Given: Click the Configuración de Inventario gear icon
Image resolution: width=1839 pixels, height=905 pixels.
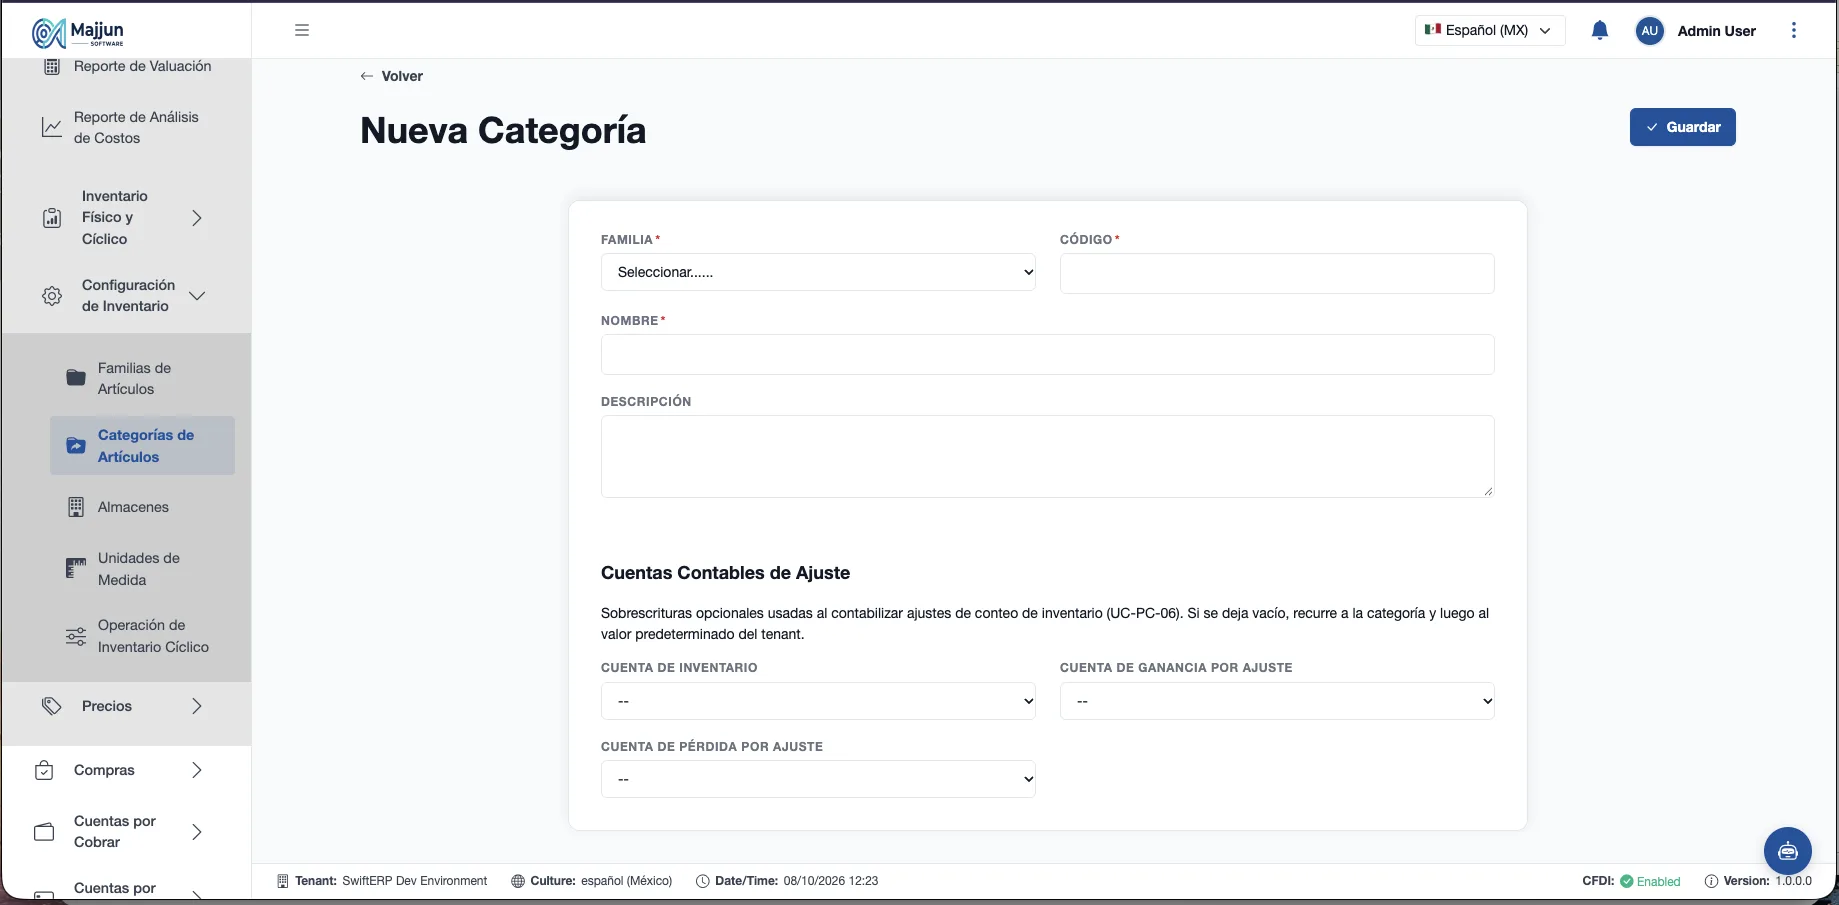Looking at the screenshot, I should [52, 296].
